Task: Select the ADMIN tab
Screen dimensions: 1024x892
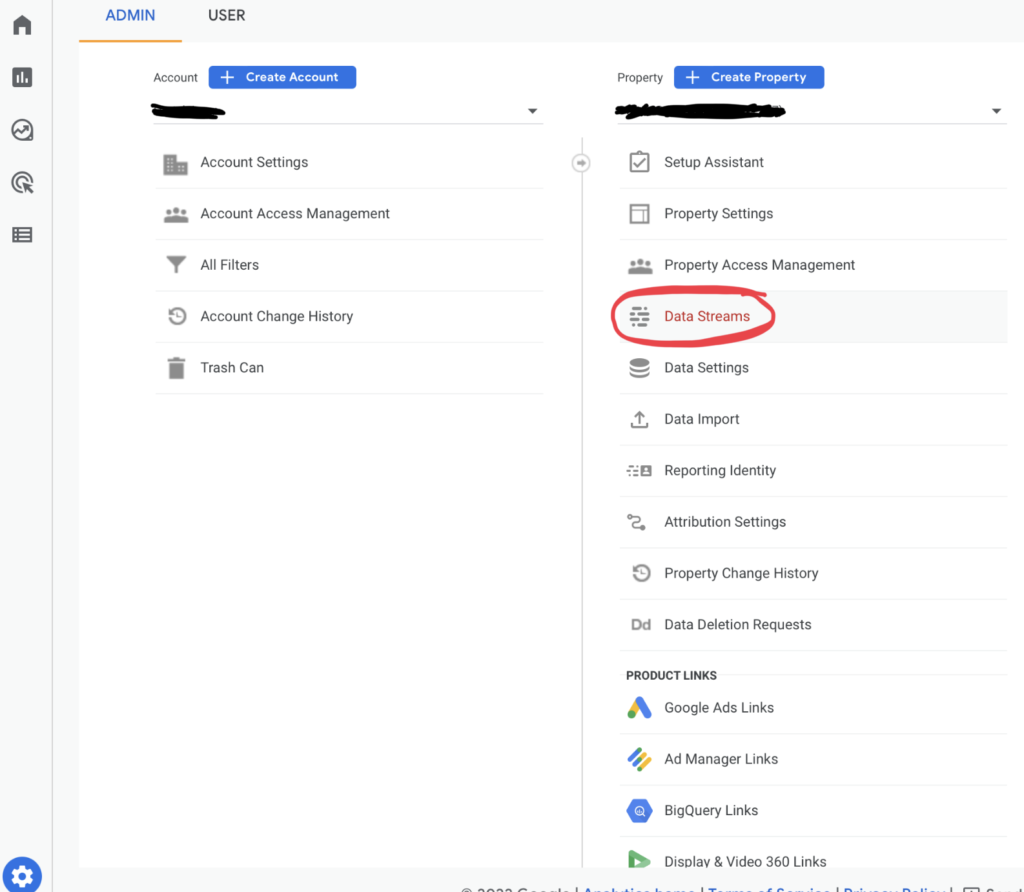Action: (x=130, y=16)
